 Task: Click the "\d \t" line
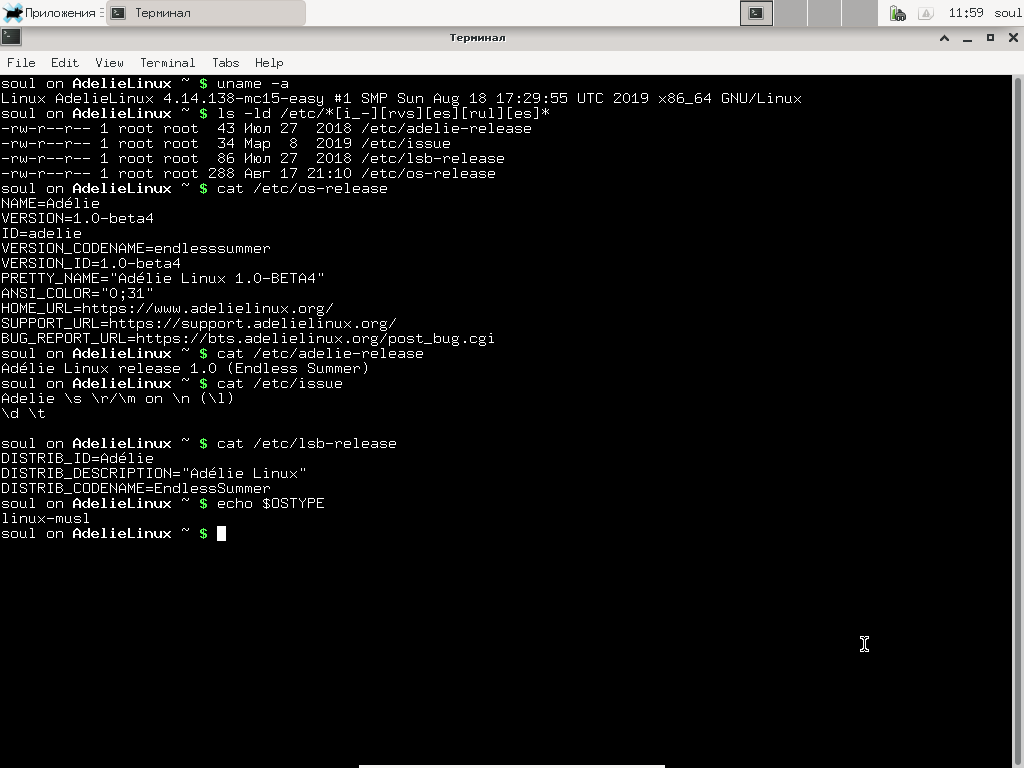coord(23,413)
